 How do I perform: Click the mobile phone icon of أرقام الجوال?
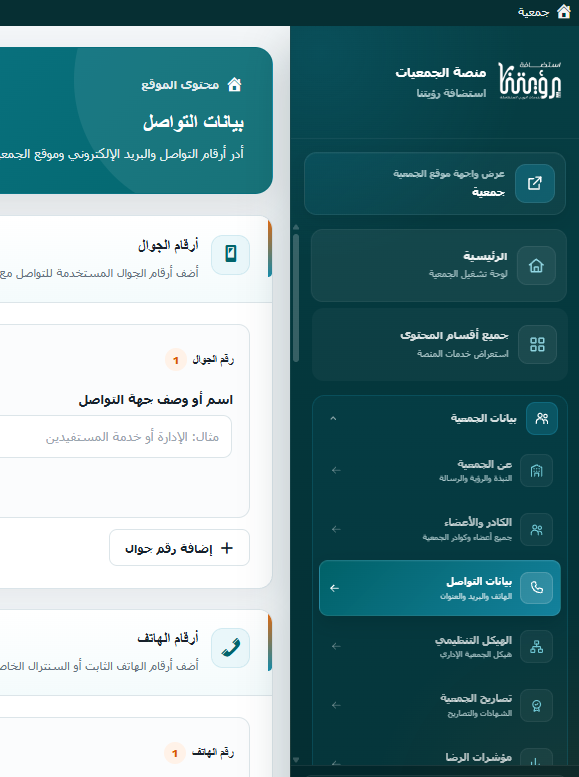pos(231,255)
